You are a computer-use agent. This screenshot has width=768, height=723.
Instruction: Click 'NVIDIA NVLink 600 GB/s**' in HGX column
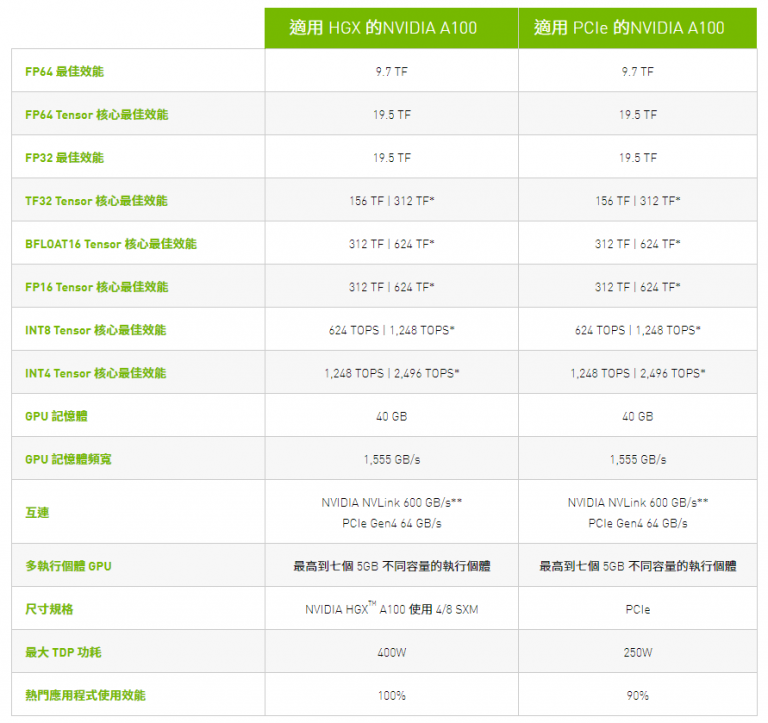[392, 503]
